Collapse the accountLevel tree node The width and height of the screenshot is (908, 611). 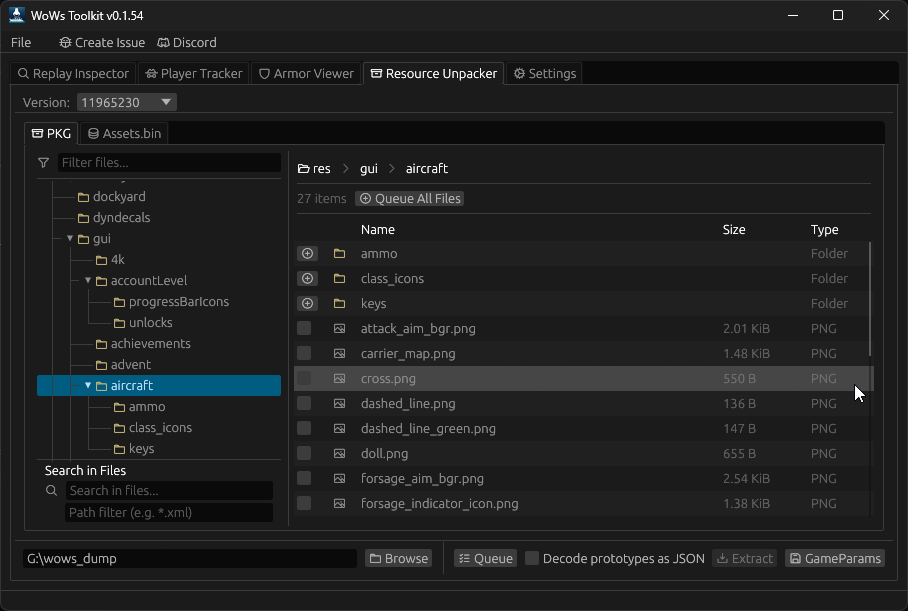coord(88,280)
